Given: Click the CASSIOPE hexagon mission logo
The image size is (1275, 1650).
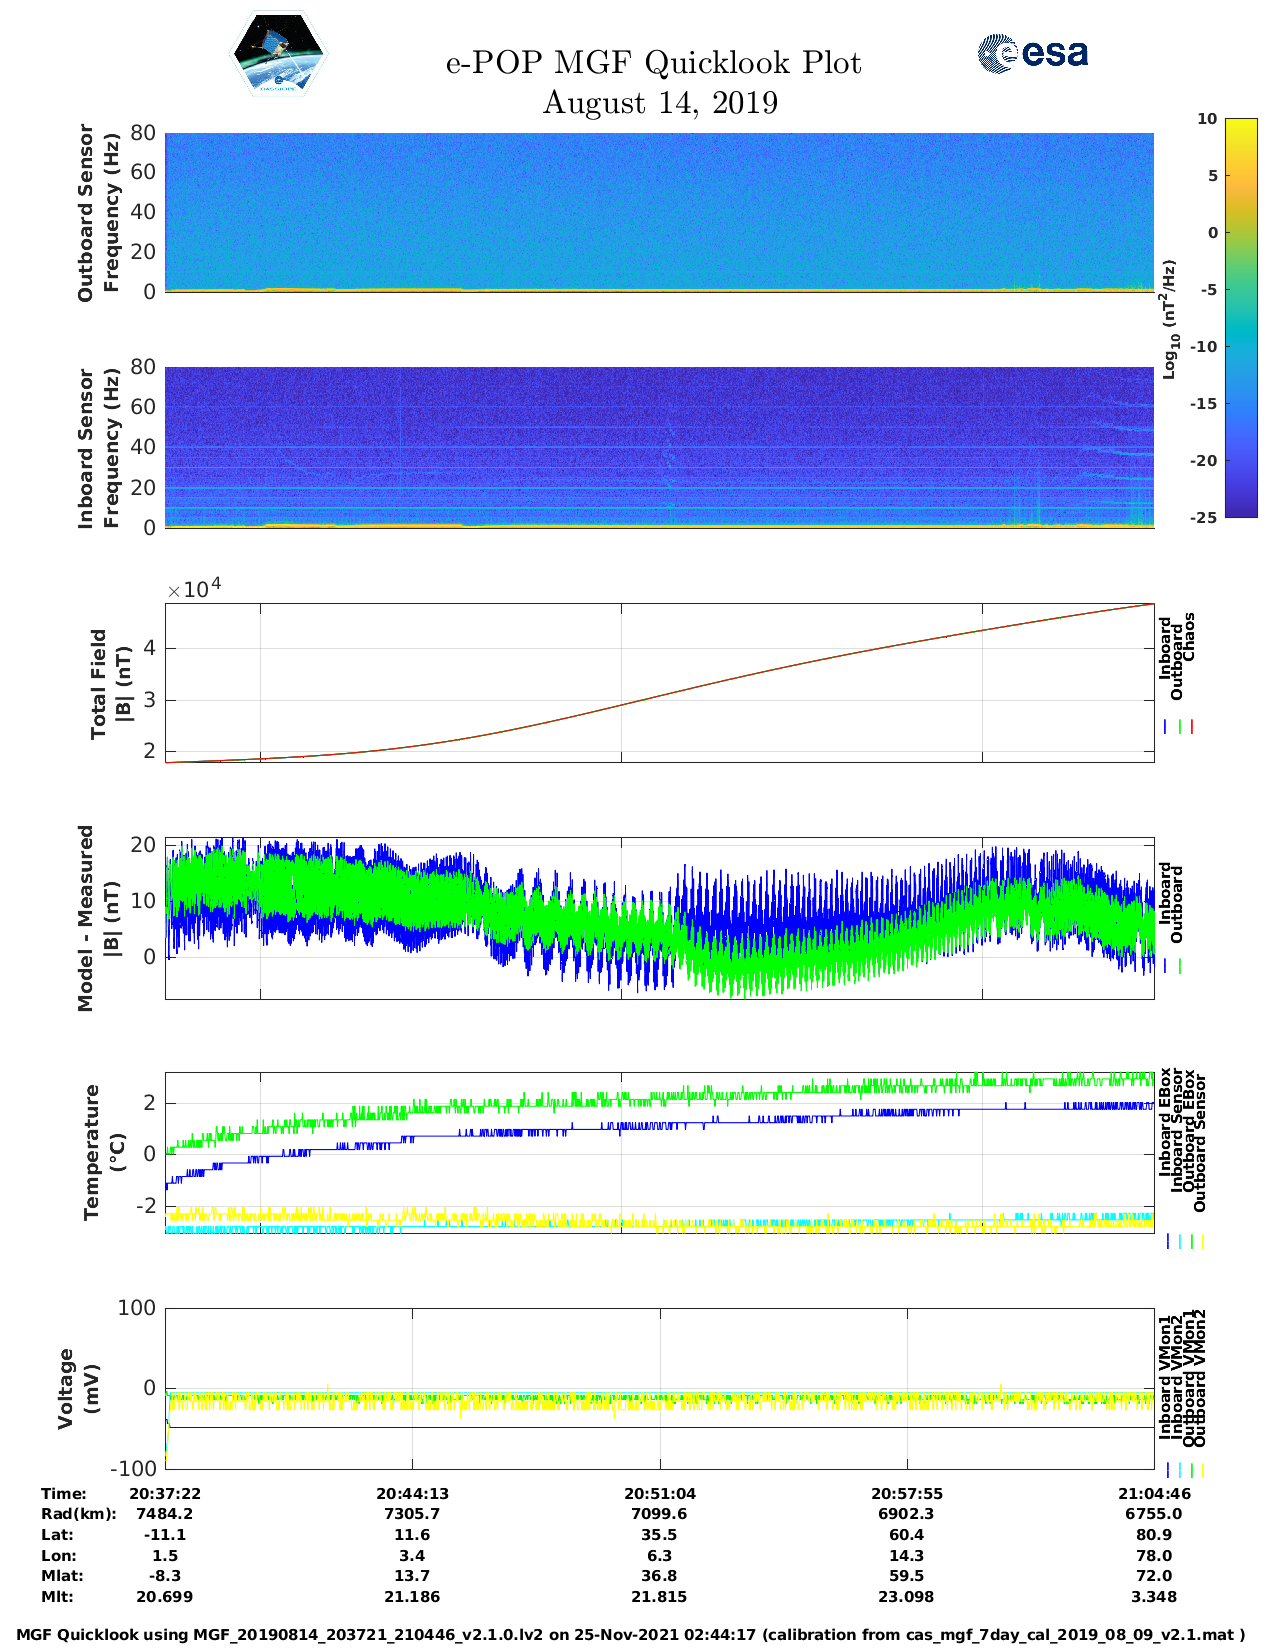Looking at the screenshot, I should [x=278, y=55].
